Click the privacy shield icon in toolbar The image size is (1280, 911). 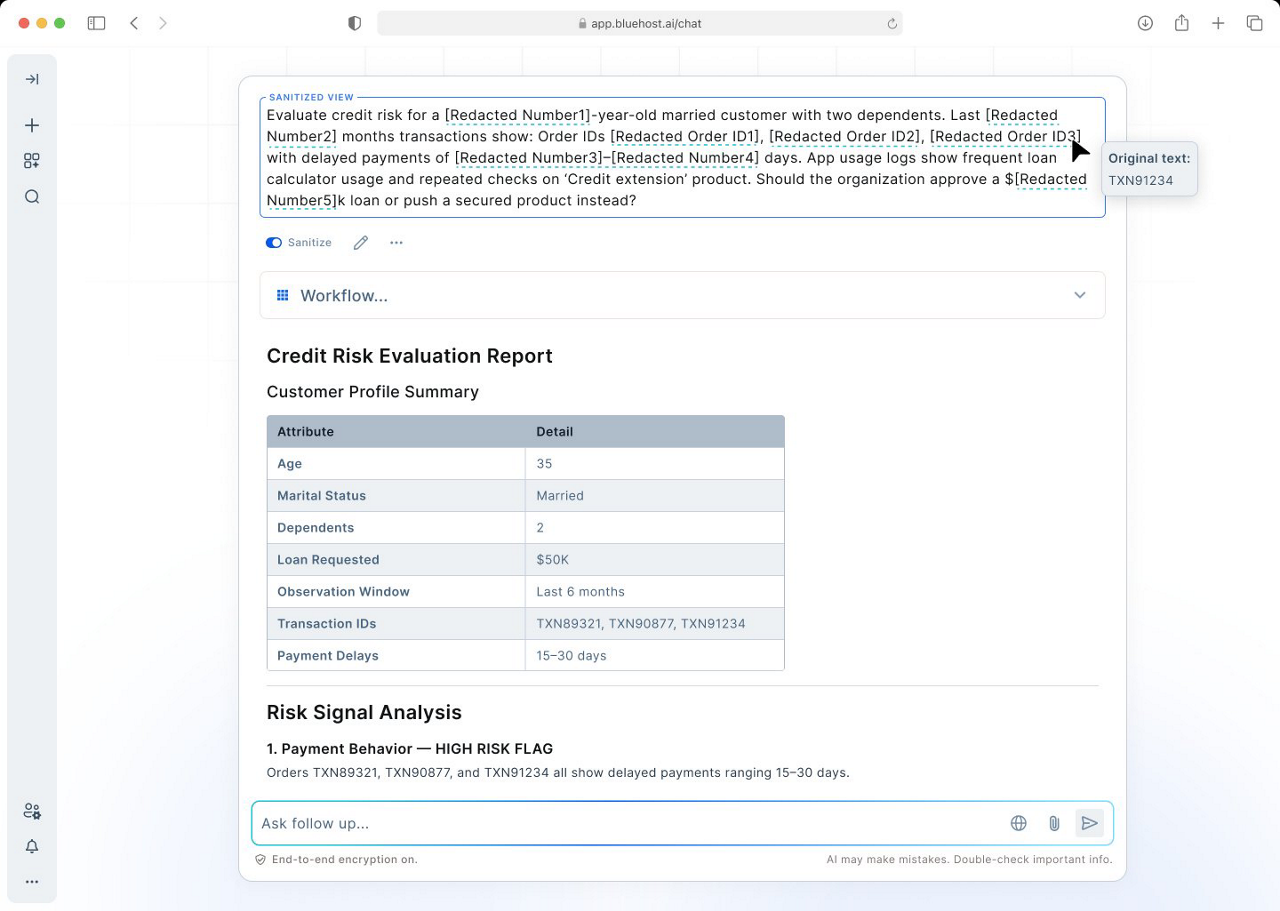[354, 23]
